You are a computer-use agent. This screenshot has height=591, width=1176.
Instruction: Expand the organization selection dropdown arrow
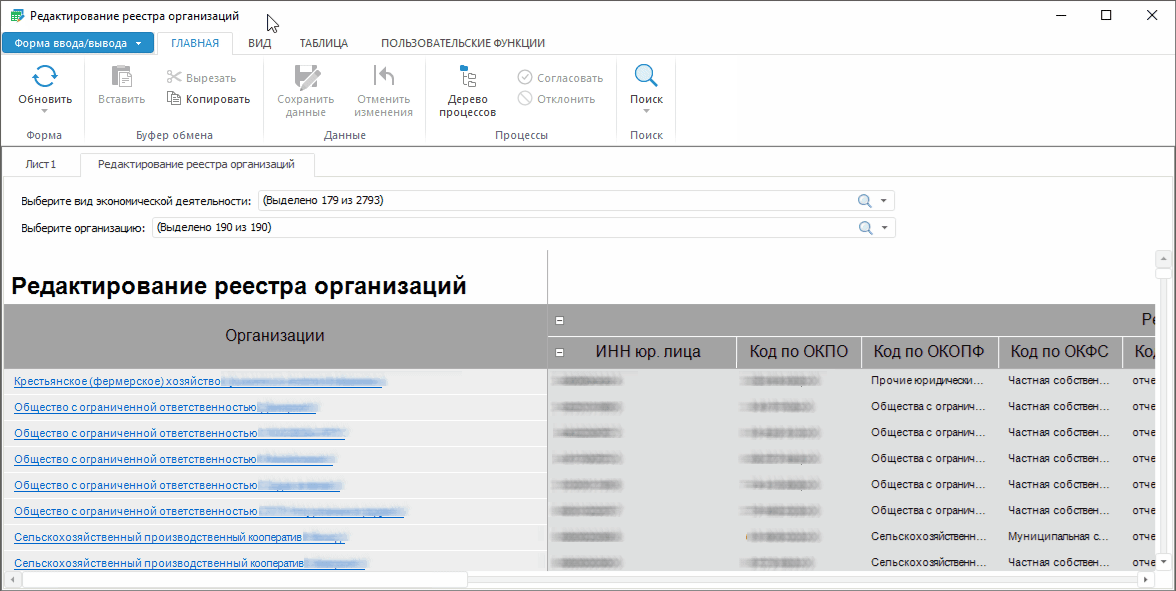[x=884, y=228]
